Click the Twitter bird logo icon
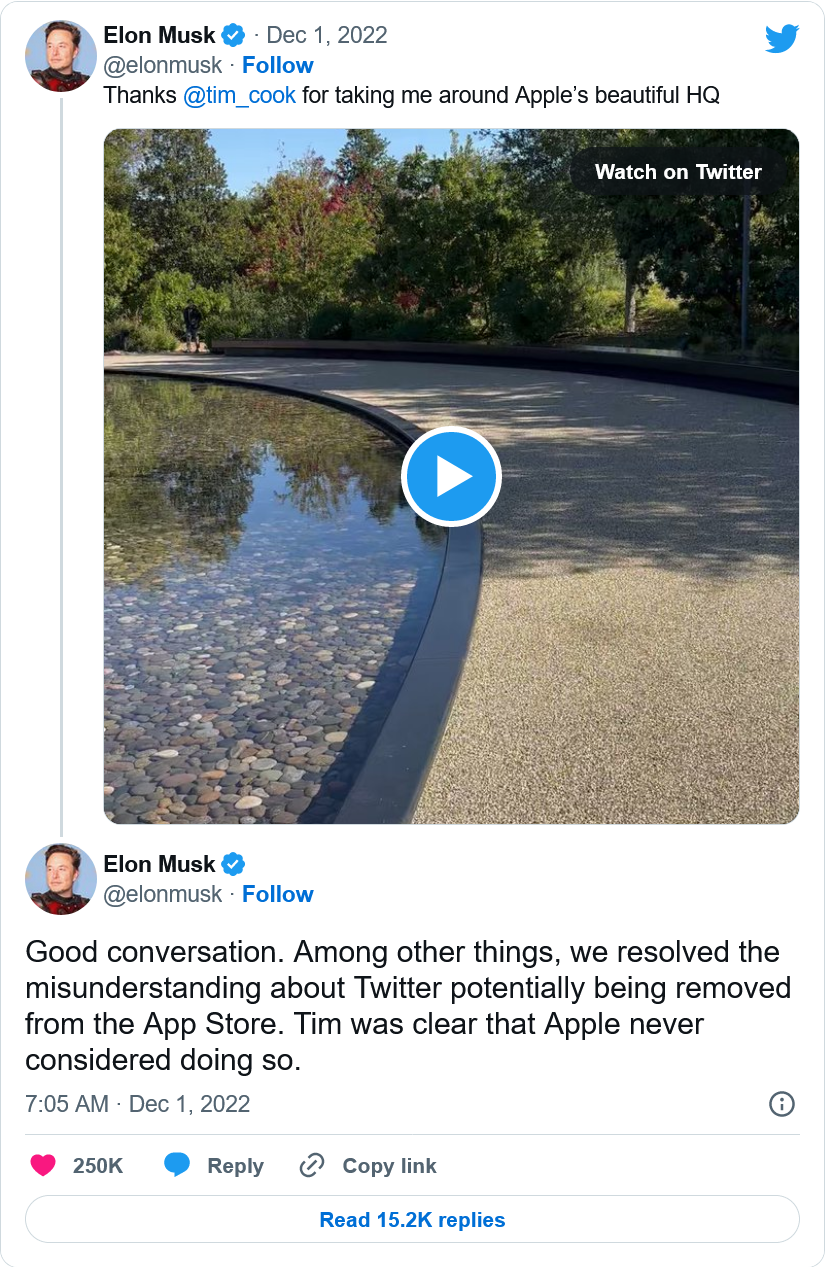Image resolution: width=825 pixels, height=1267 pixels. pos(782,39)
